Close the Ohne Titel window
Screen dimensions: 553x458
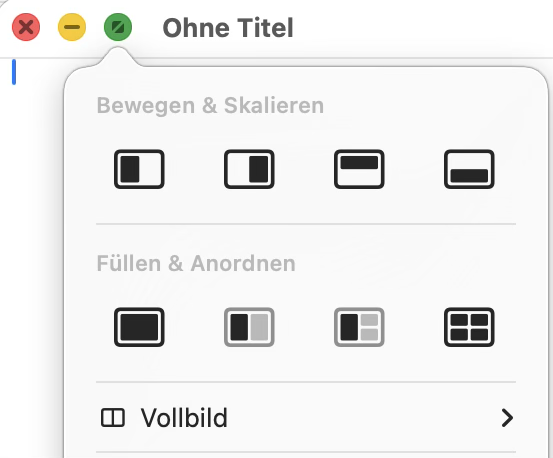pos(26,27)
